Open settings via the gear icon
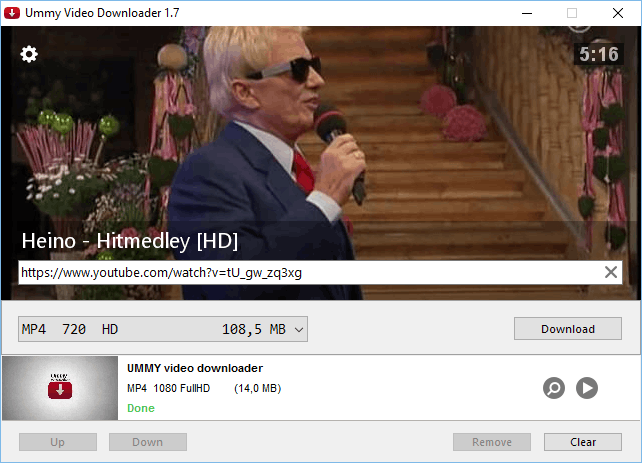The width and height of the screenshot is (642, 463). tap(29, 54)
